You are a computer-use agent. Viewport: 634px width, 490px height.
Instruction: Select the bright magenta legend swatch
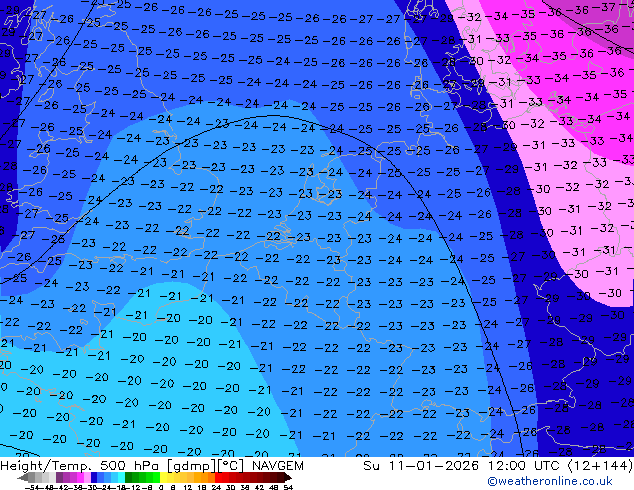coord(80,477)
